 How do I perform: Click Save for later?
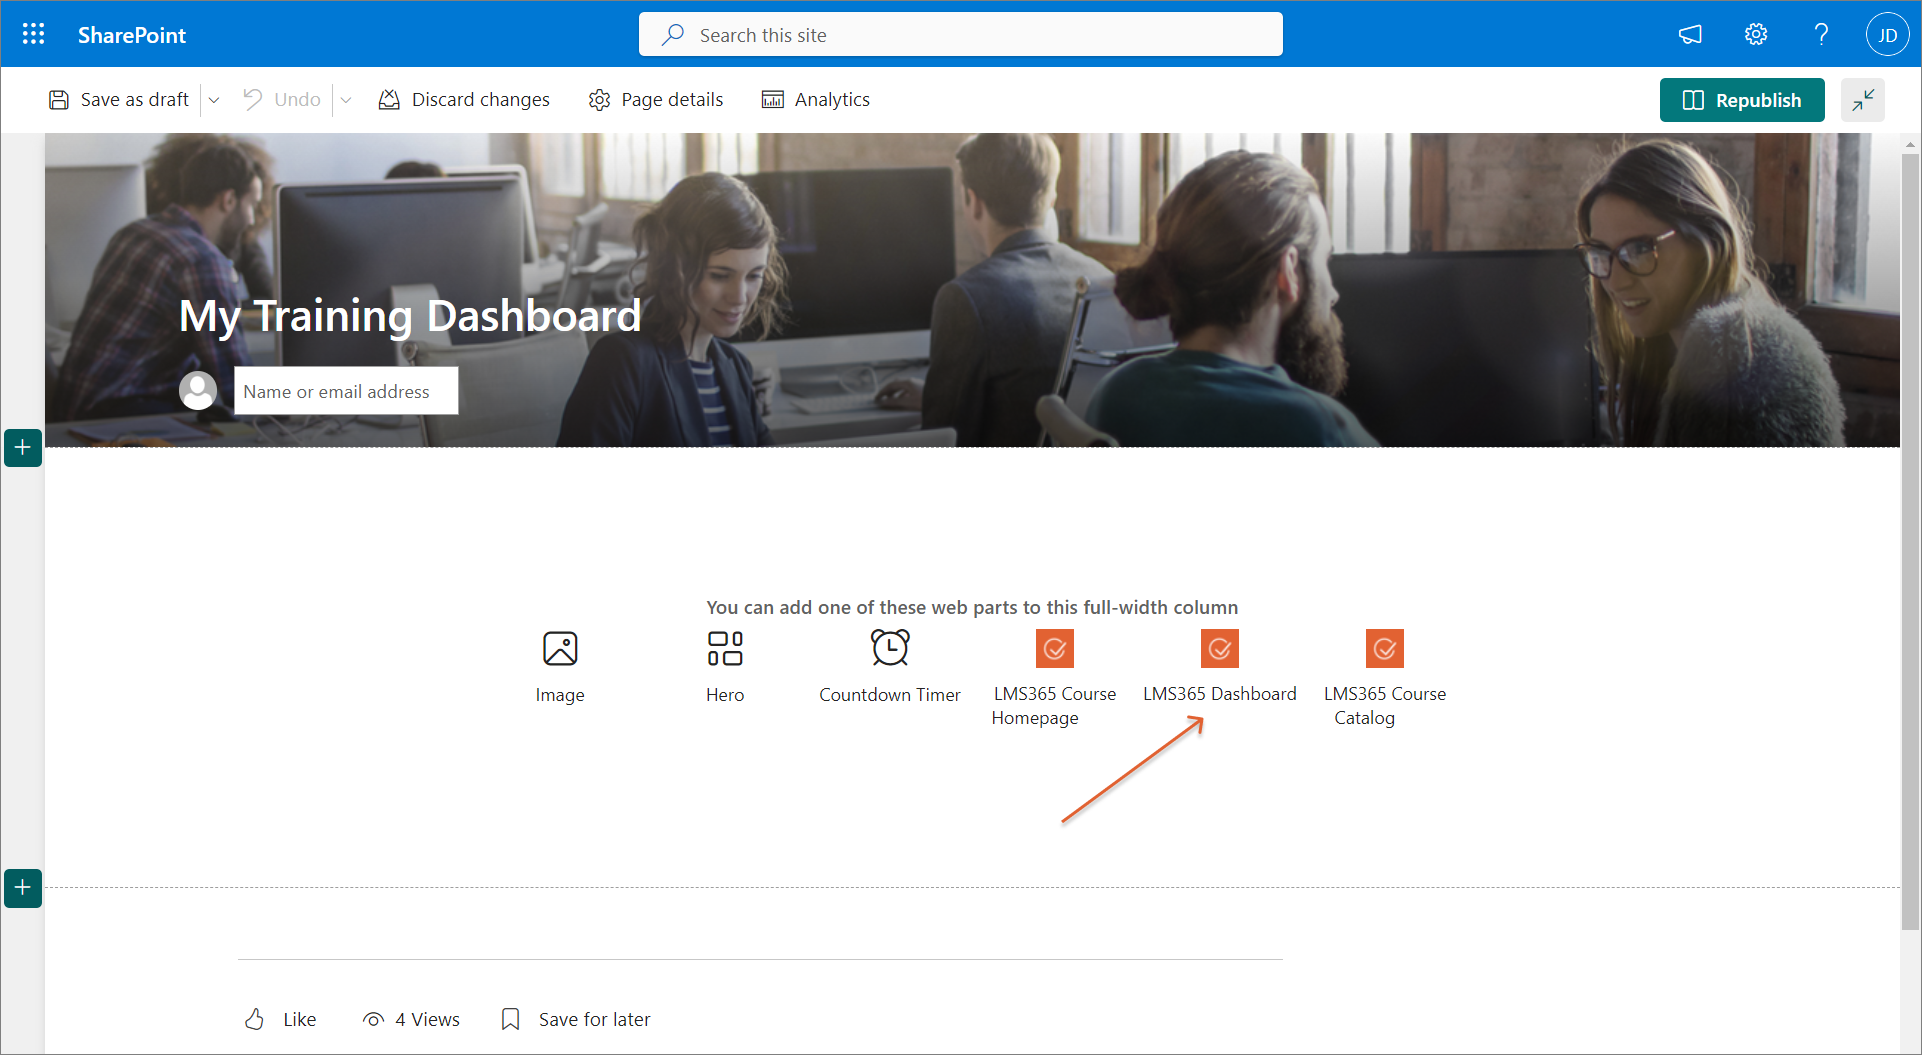pyautogui.click(x=576, y=1019)
